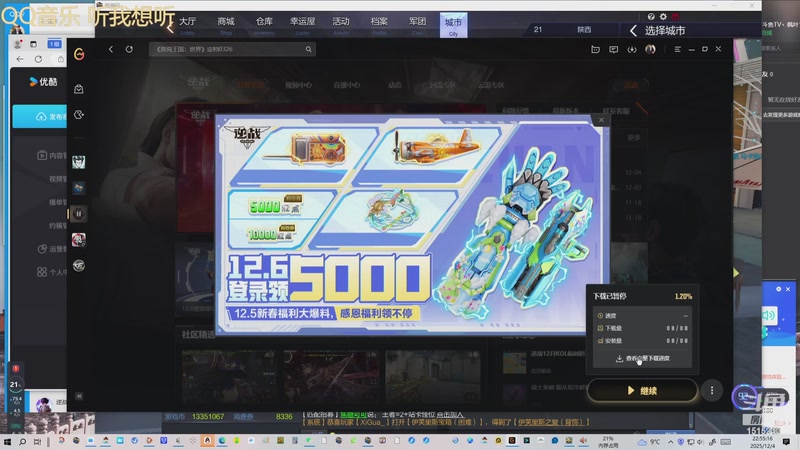
Task: Open the launcher hamburger menu
Action: click(678, 49)
